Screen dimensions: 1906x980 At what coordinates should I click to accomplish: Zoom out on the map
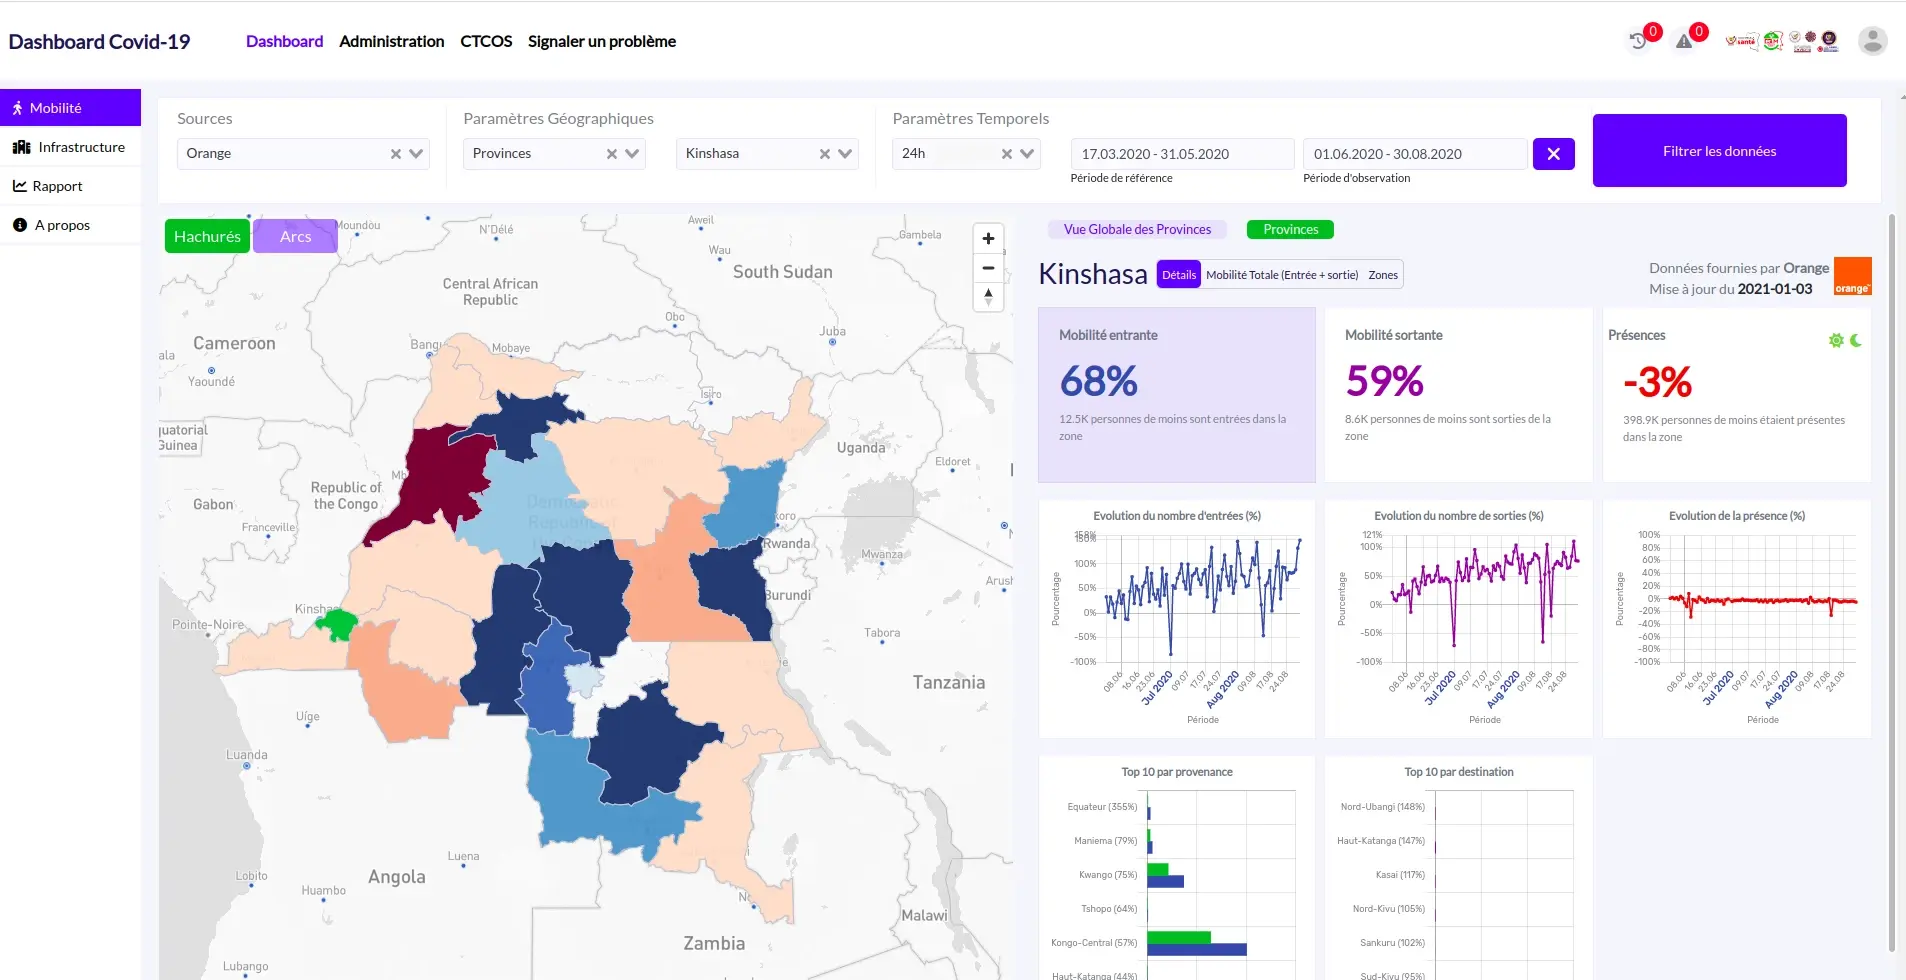coord(988,268)
